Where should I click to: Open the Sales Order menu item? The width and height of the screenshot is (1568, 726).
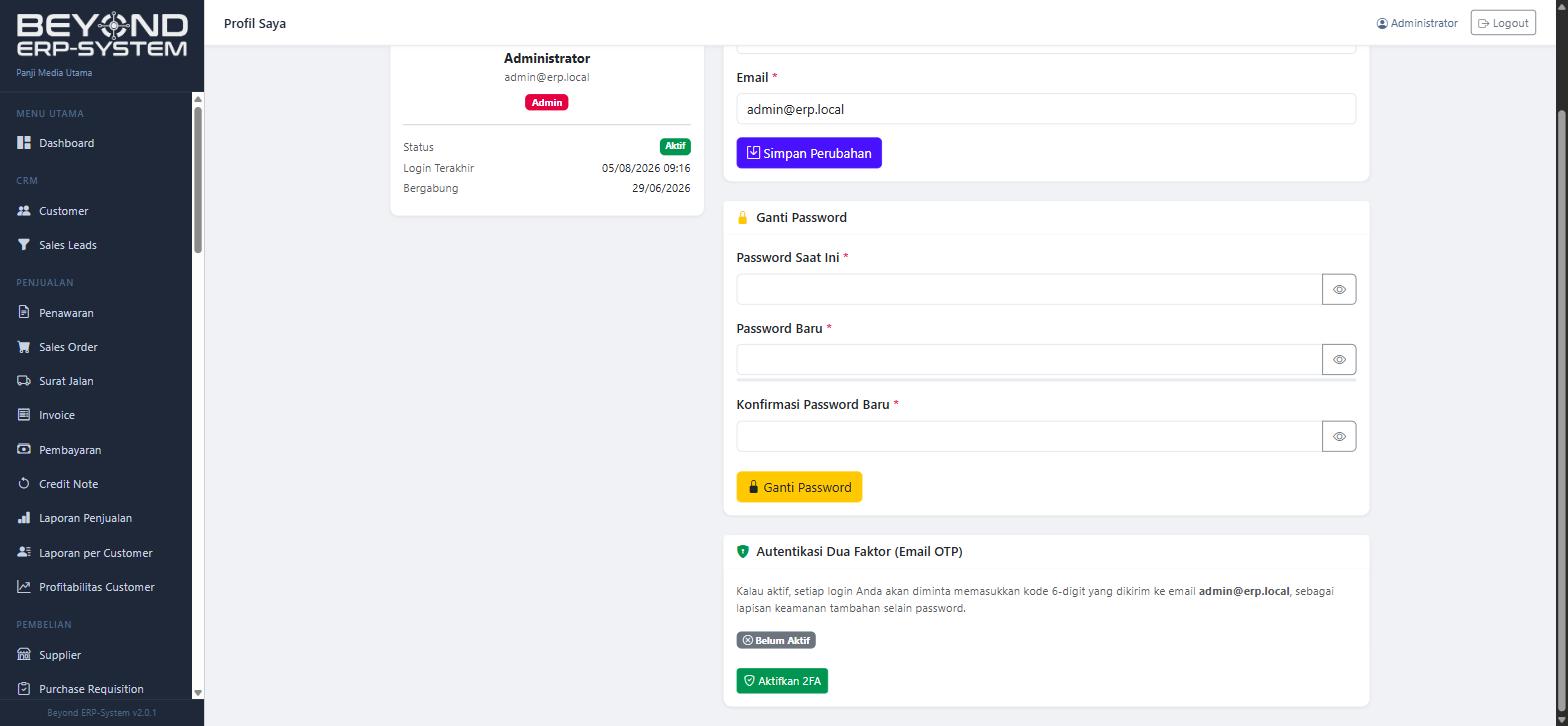(96, 347)
